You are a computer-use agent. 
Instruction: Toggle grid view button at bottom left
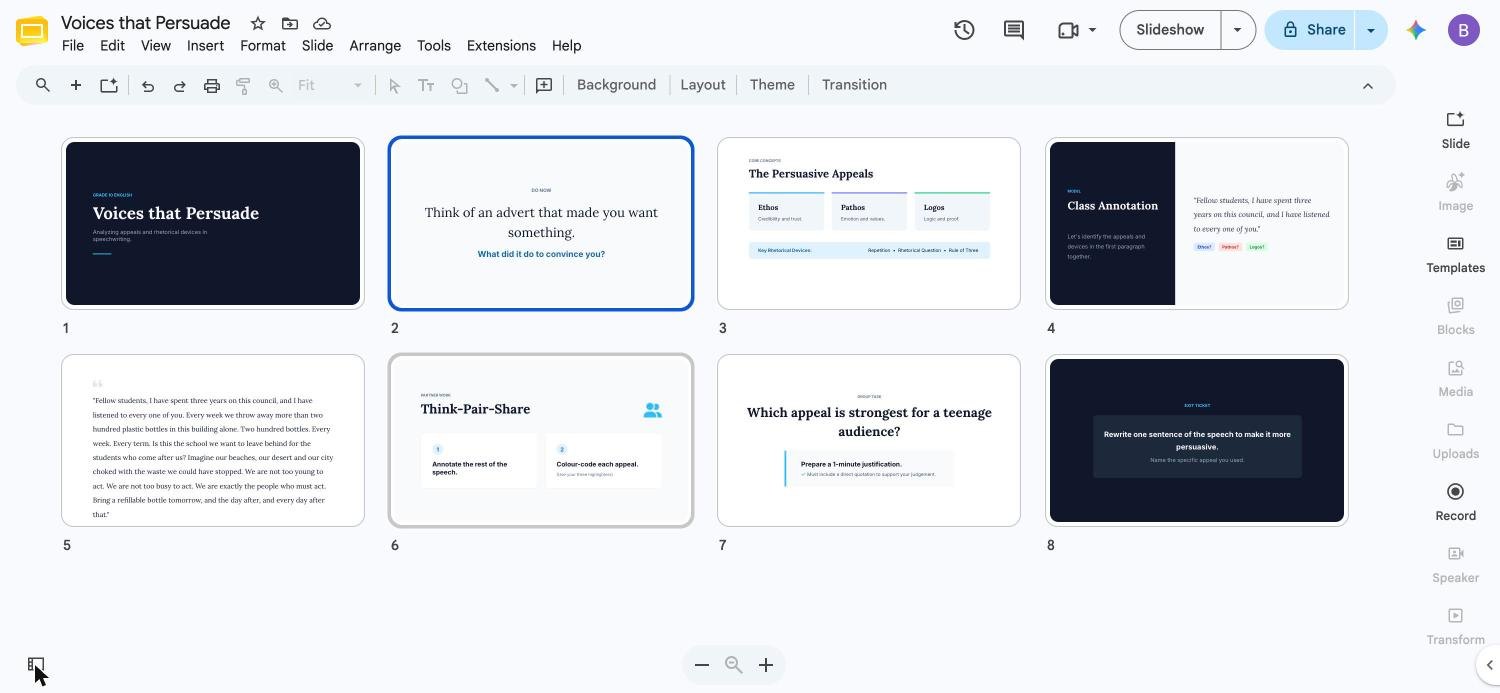pos(36,665)
